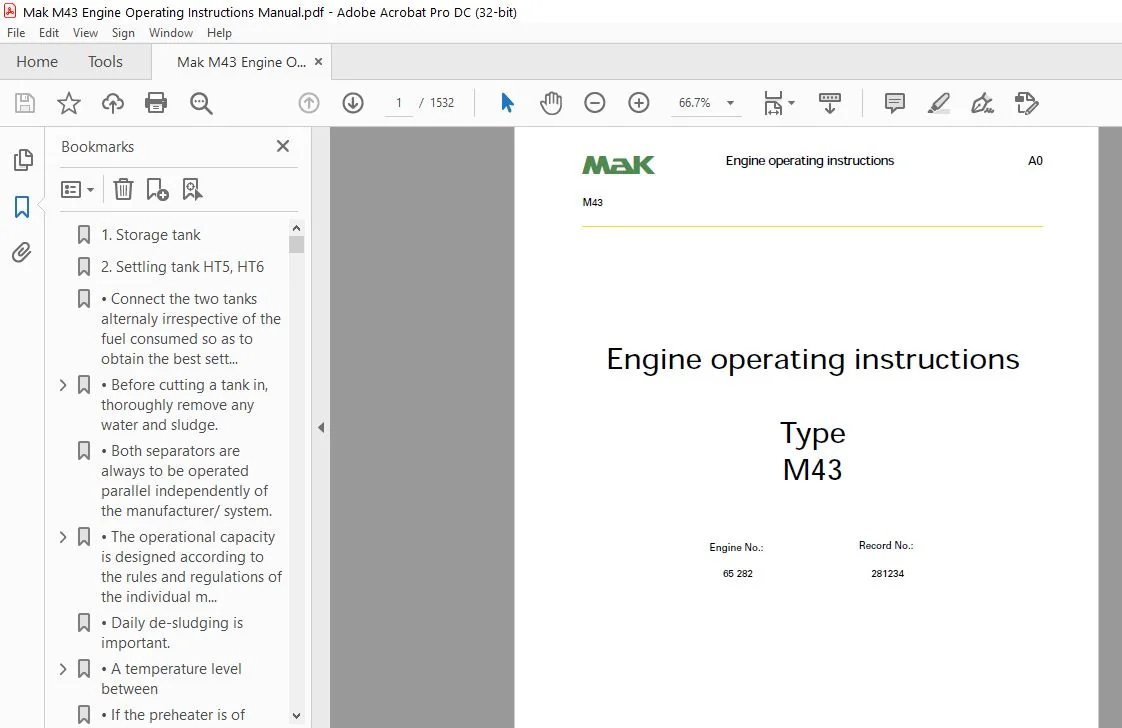Enable scrolling read mode tool
Screen dimensions: 1122x728
(829, 103)
